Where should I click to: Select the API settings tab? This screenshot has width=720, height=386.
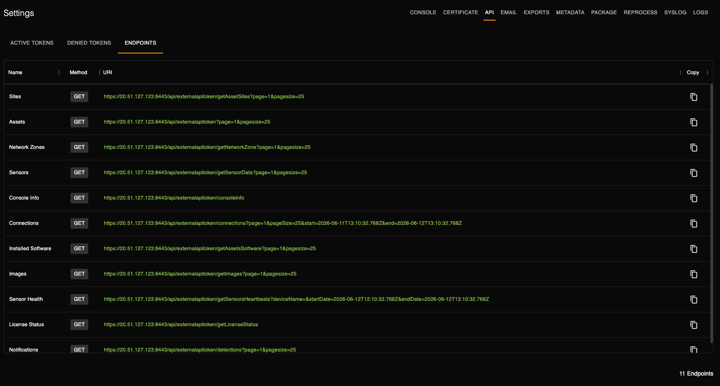coord(489,12)
